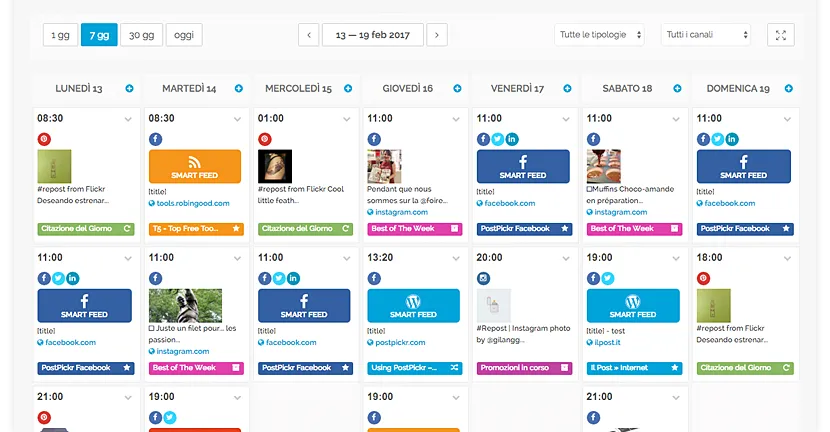Jump to oggi (today)
Viewport: 830px width, 432px height.
pyautogui.click(x=184, y=35)
